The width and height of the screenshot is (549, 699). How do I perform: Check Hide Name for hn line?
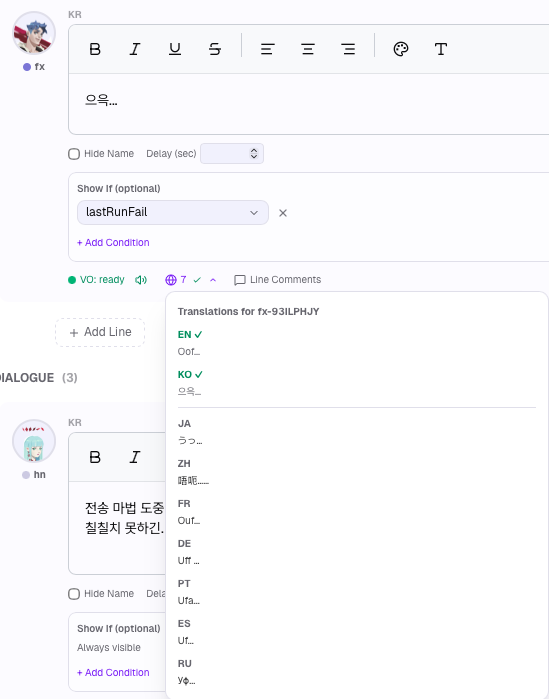click(74, 594)
